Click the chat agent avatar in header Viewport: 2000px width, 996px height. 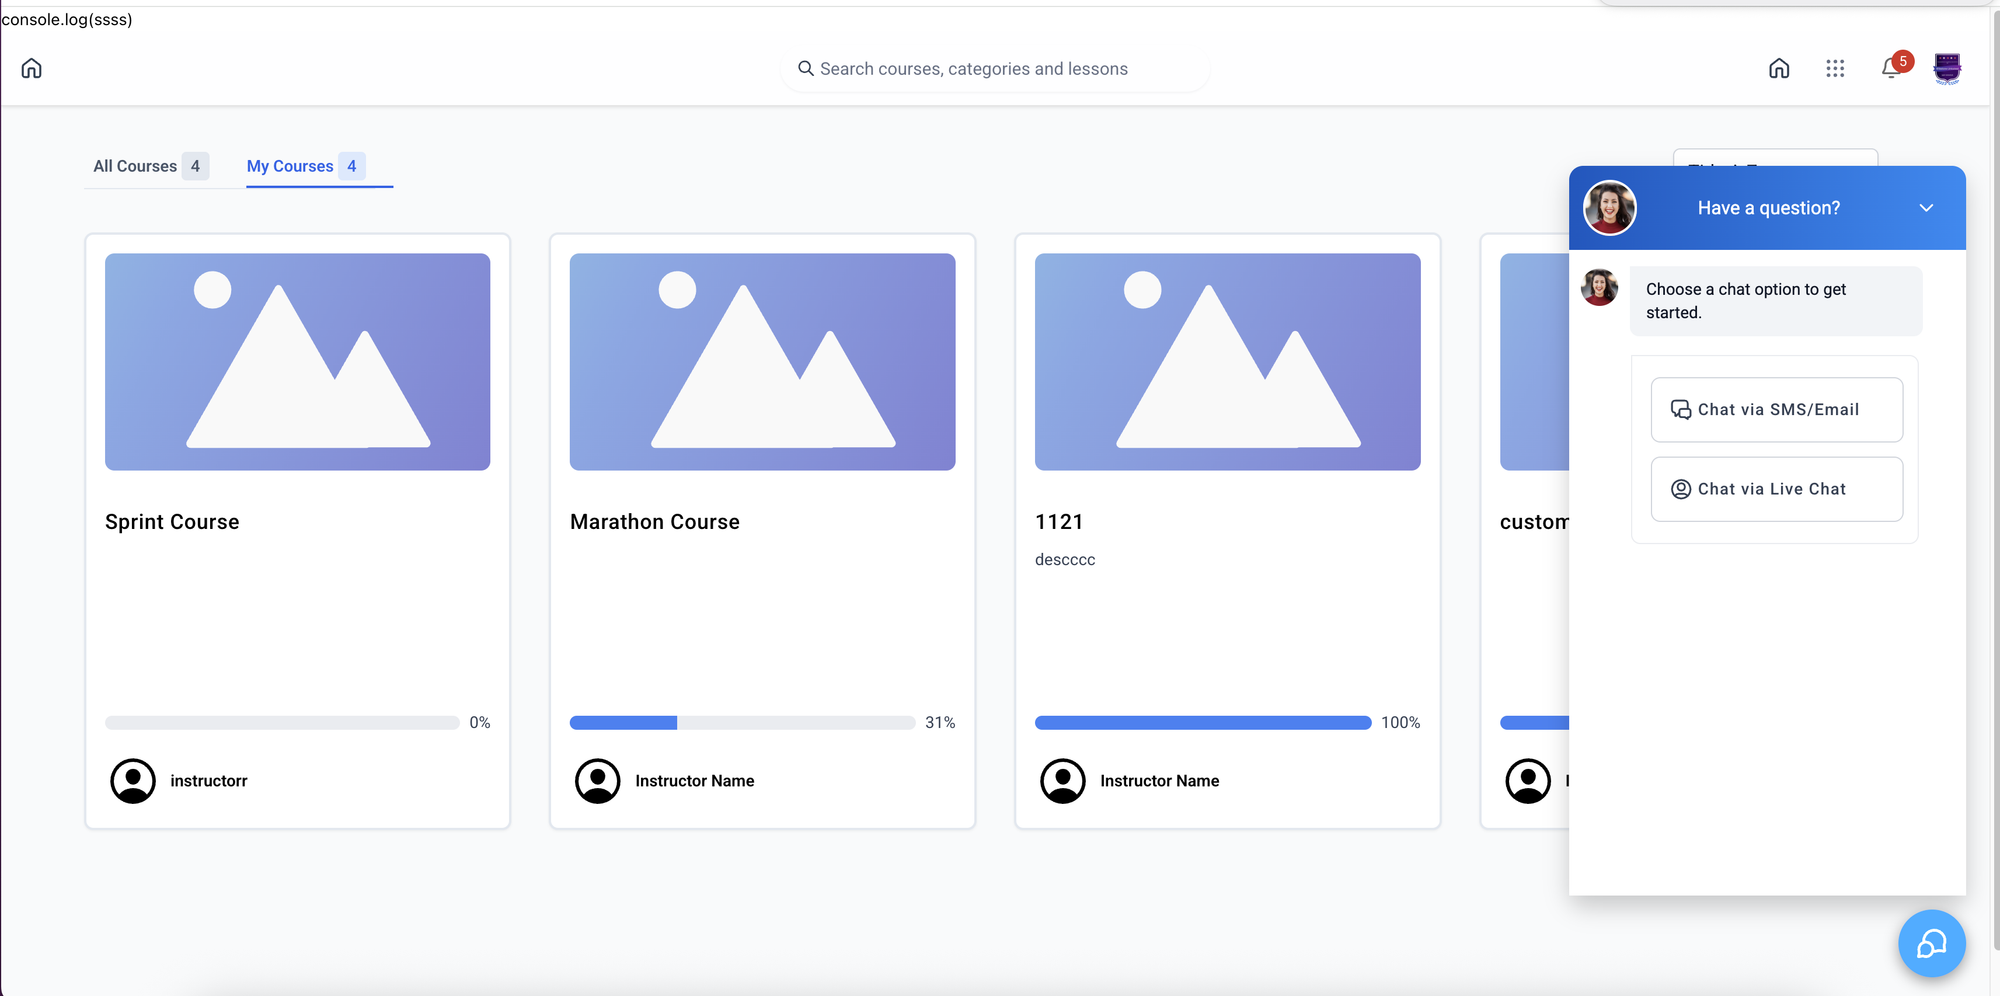[x=1610, y=208]
